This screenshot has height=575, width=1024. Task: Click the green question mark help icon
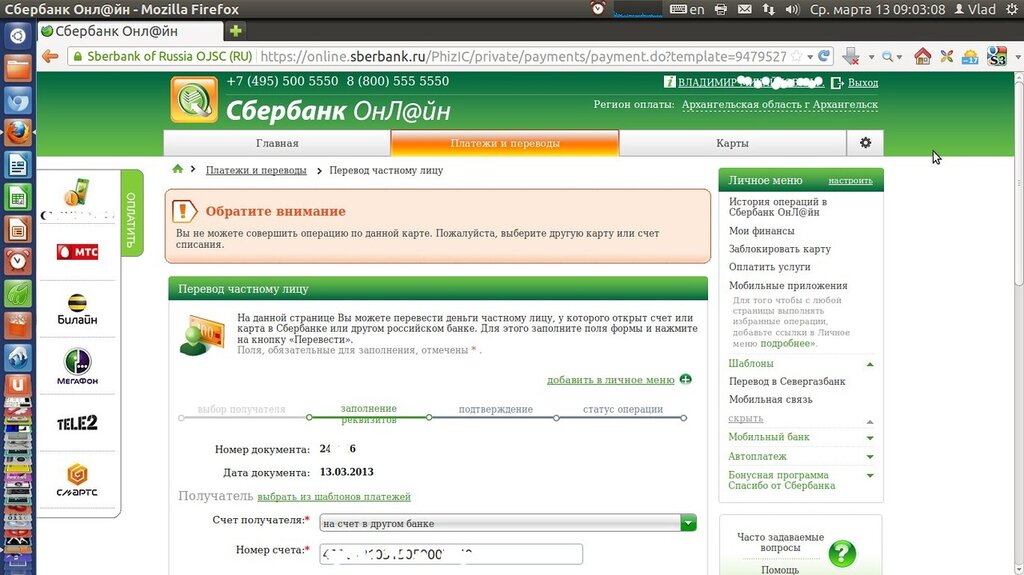(x=842, y=553)
